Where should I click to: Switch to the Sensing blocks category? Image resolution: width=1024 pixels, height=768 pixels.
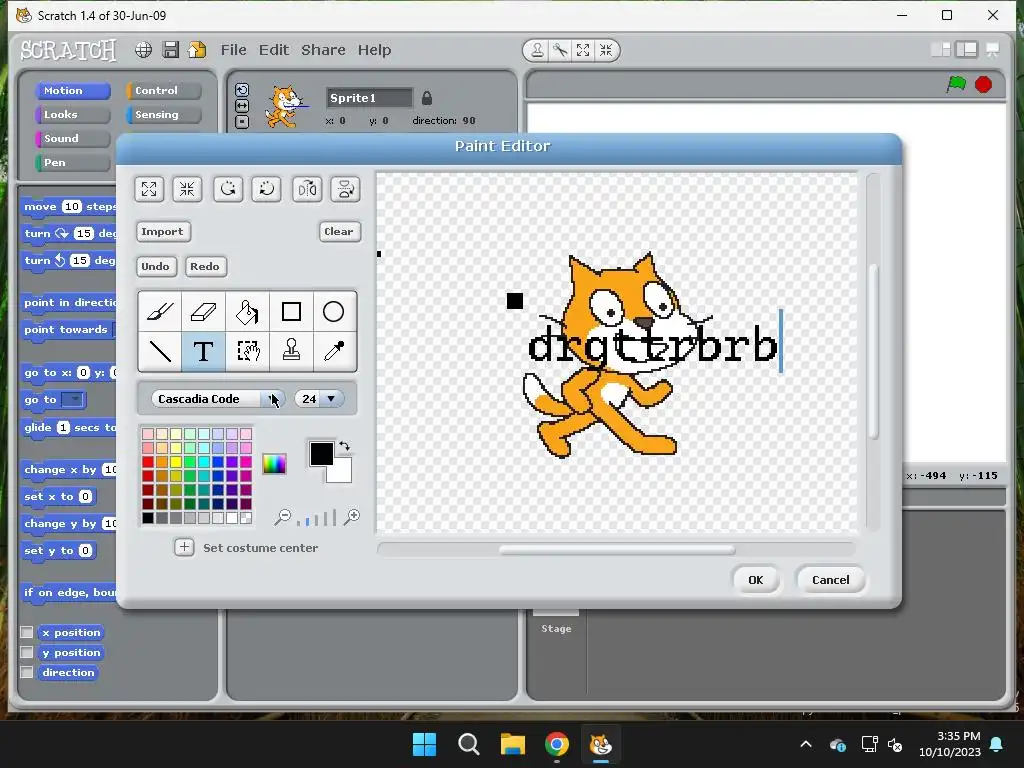point(164,115)
